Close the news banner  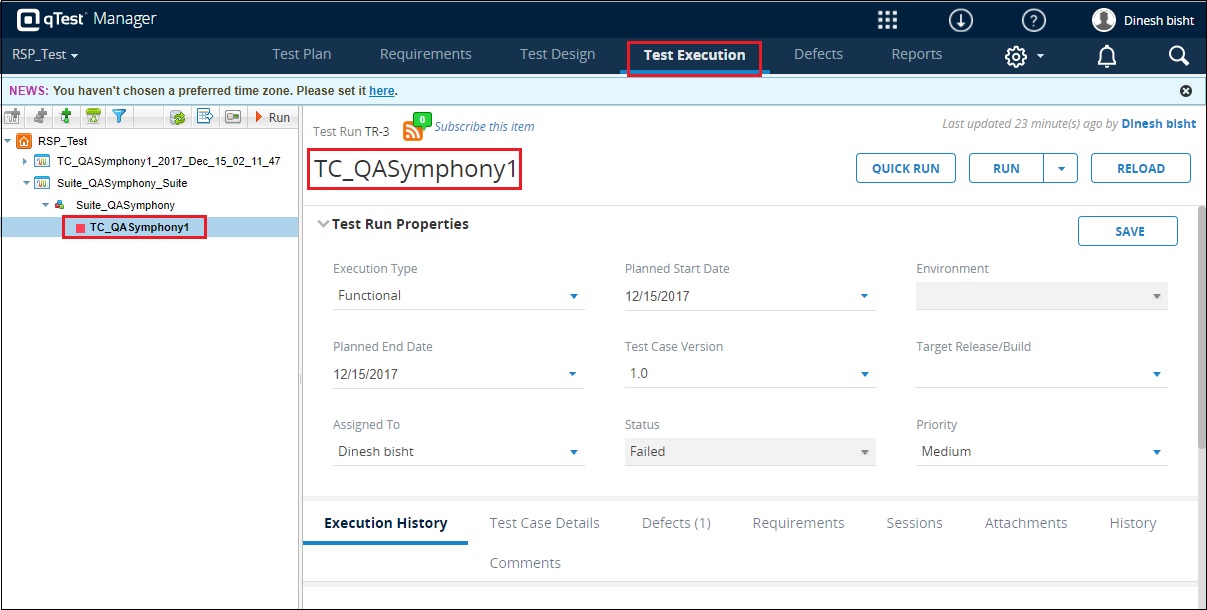(x=1186, y=90)
